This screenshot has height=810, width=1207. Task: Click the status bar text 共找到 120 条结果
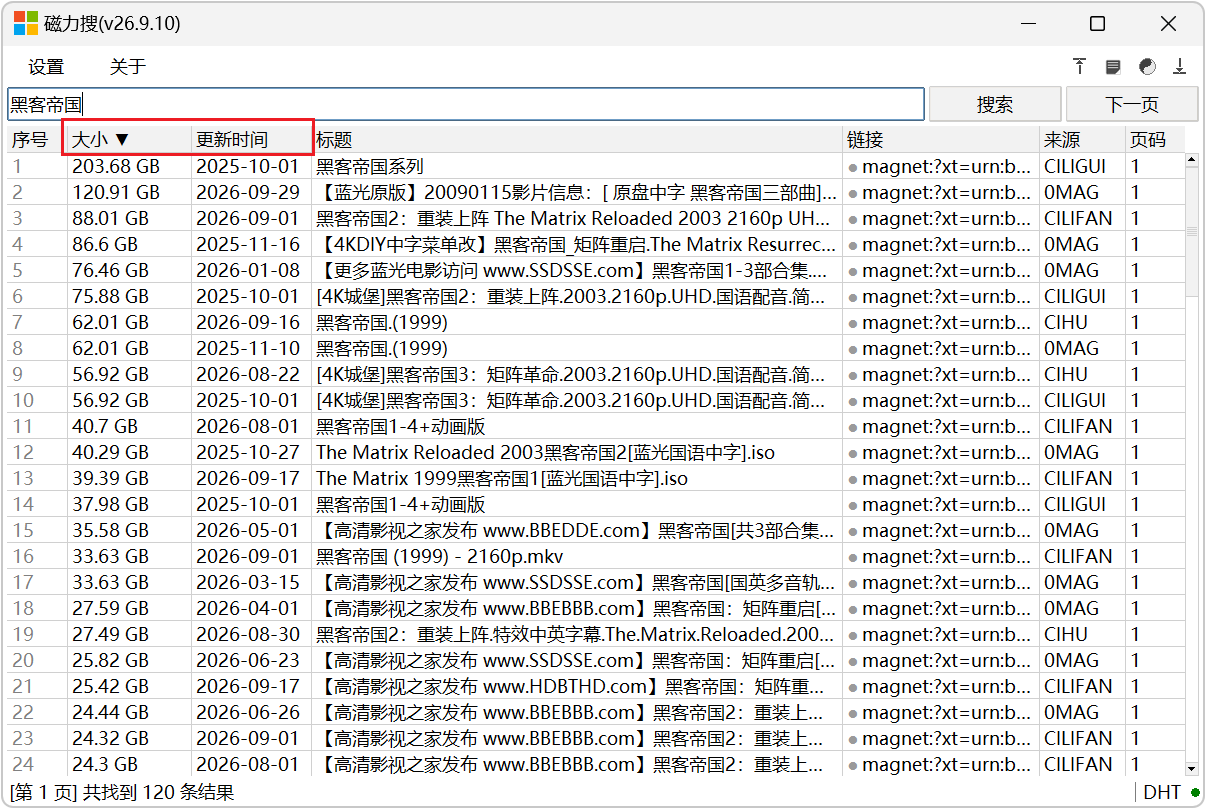tap(158, 793)
